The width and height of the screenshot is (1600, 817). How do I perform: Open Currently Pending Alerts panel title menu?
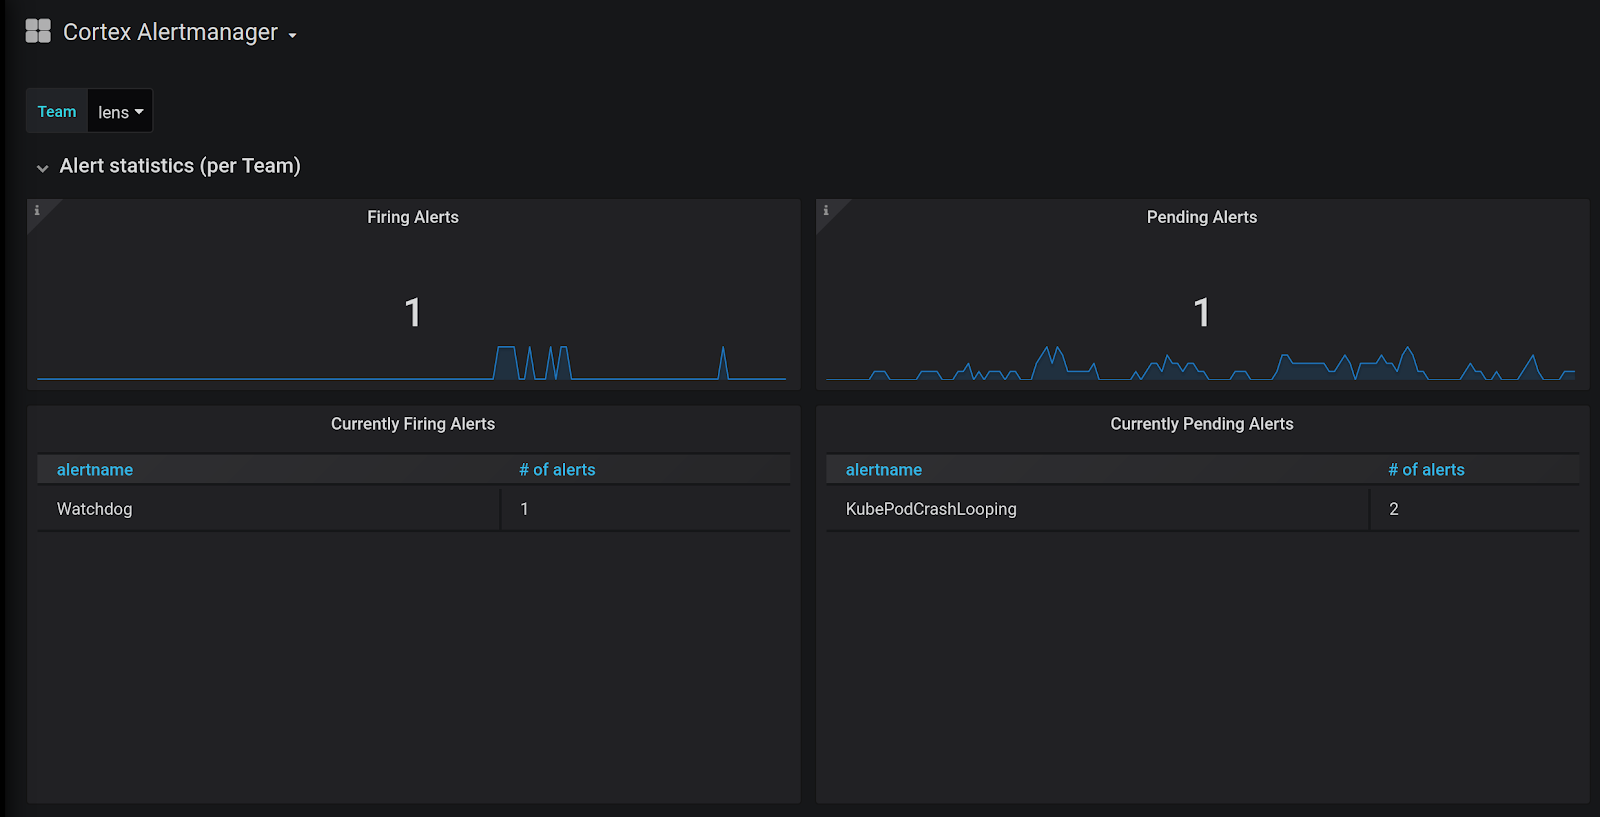(x=1201, y=424)
